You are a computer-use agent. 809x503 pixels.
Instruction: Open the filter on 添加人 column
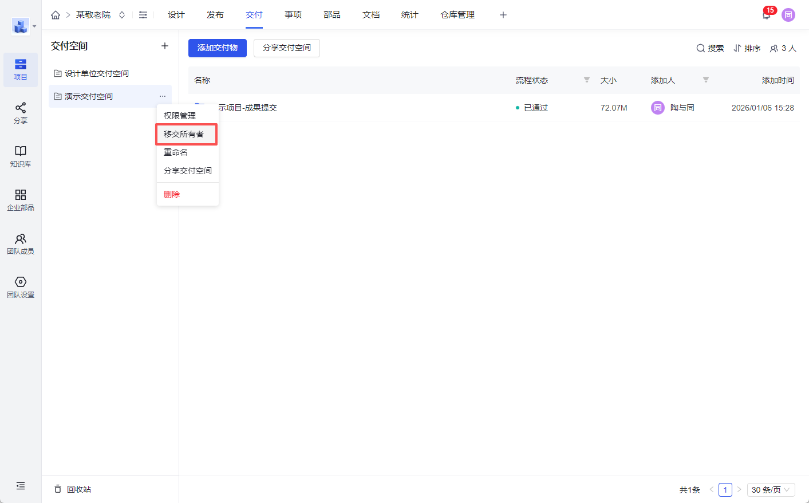705,80
